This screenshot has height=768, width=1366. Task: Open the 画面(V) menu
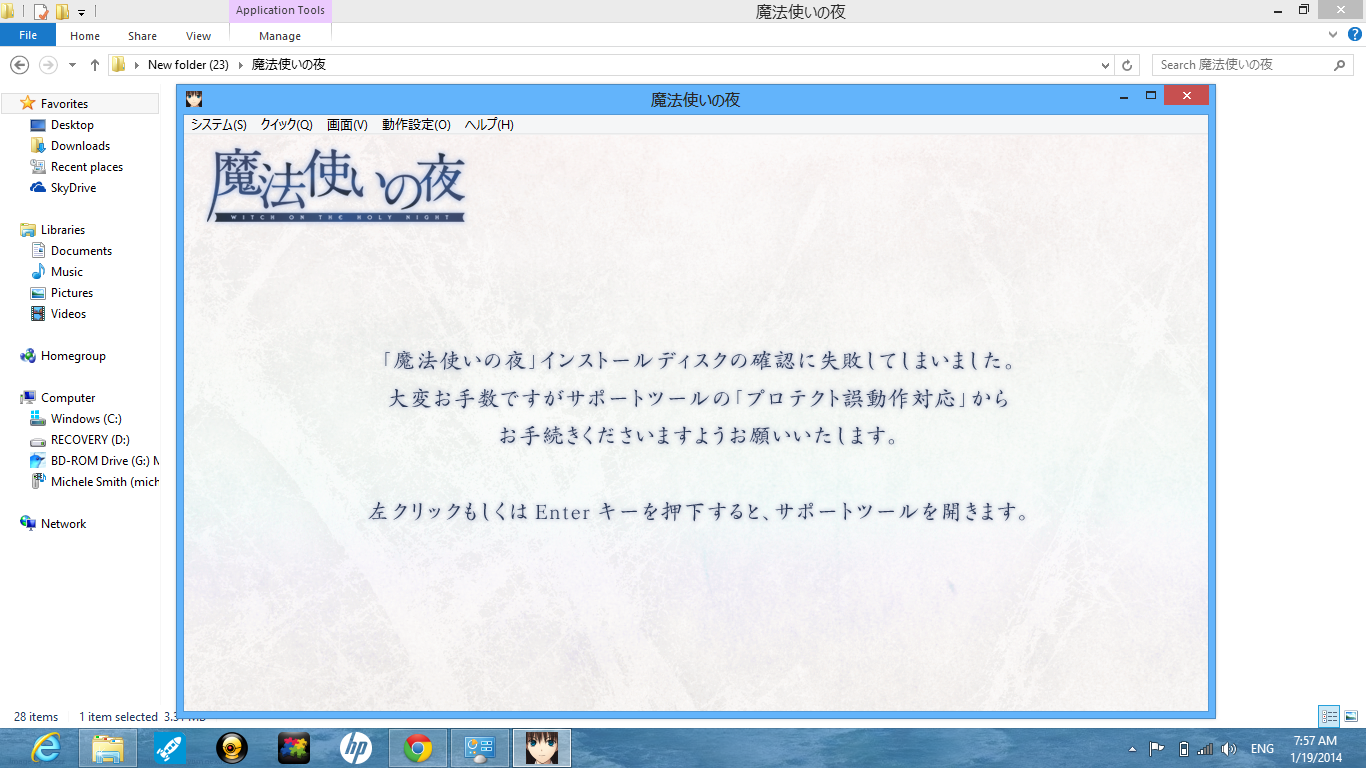(x=347, y=125)
